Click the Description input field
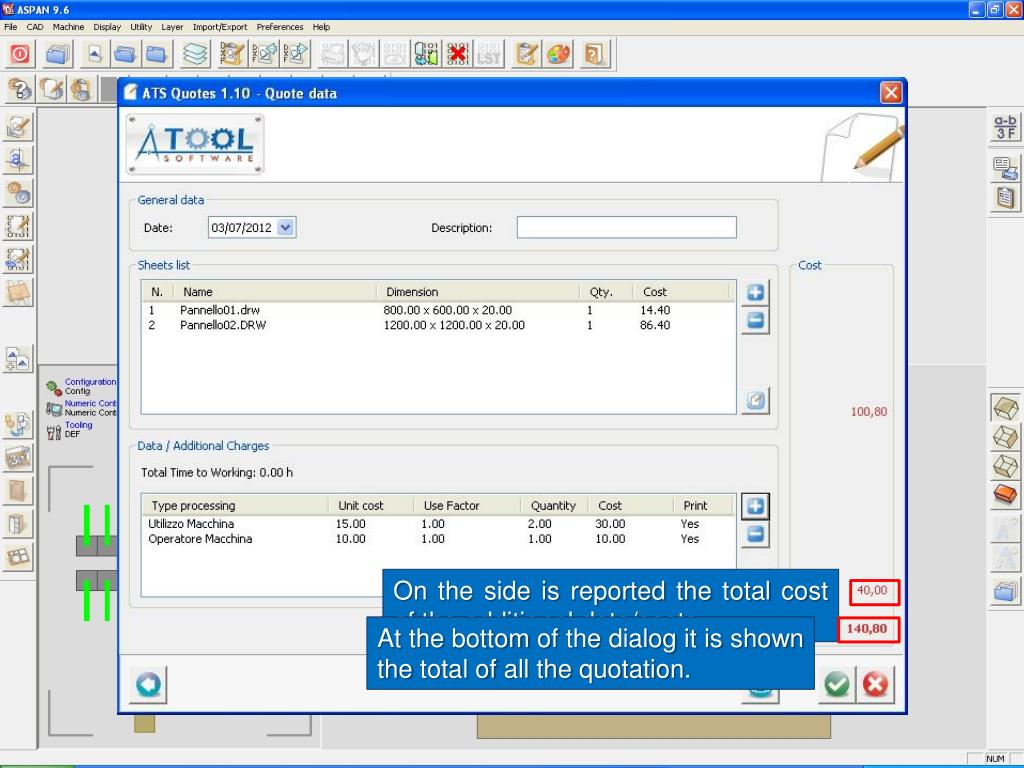1024x768 pixels. pos(626,227)
